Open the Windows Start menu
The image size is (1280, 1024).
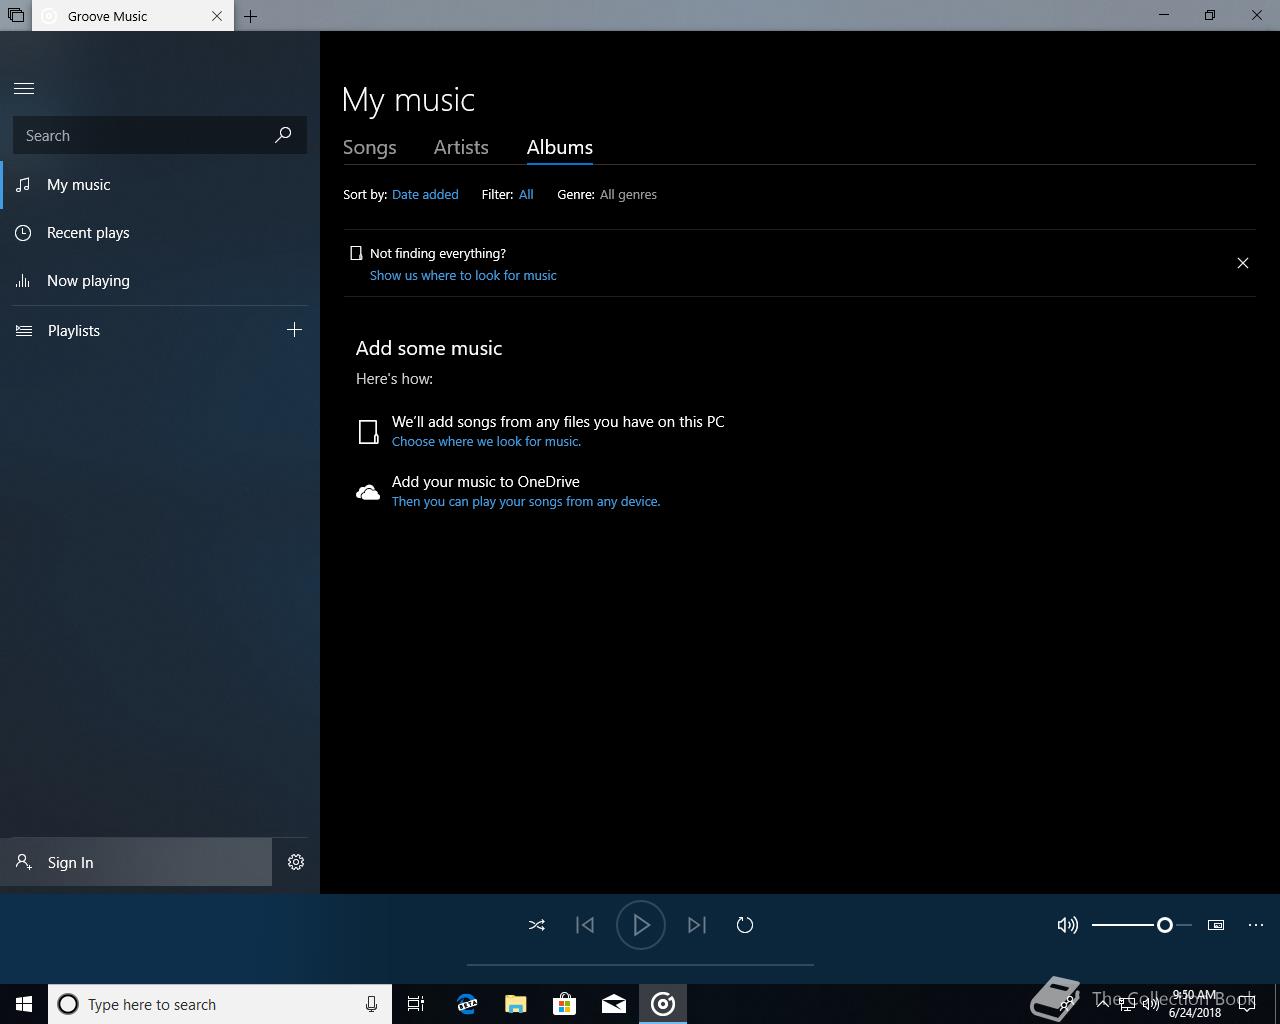pos(24,1004)
